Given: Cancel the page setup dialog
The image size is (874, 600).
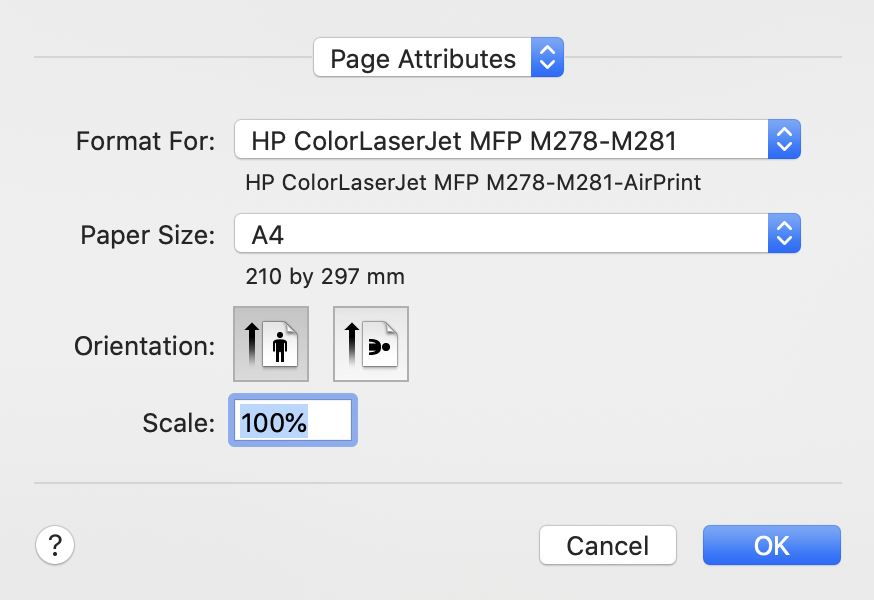Looking at the screenshot, I should click(608, 545).
